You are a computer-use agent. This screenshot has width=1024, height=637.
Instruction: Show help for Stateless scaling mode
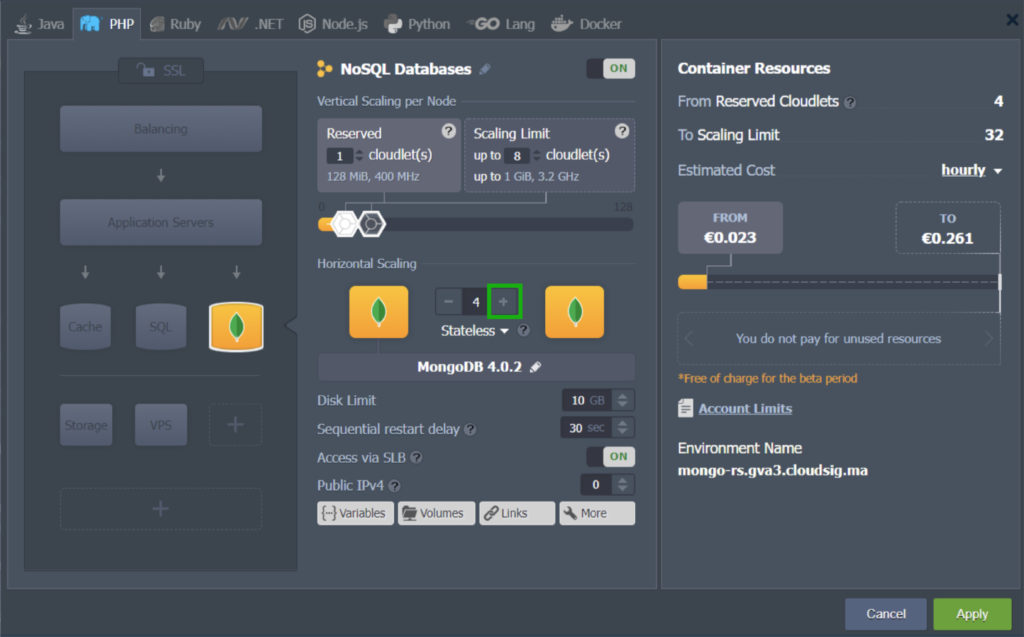(x=523, y=331)
